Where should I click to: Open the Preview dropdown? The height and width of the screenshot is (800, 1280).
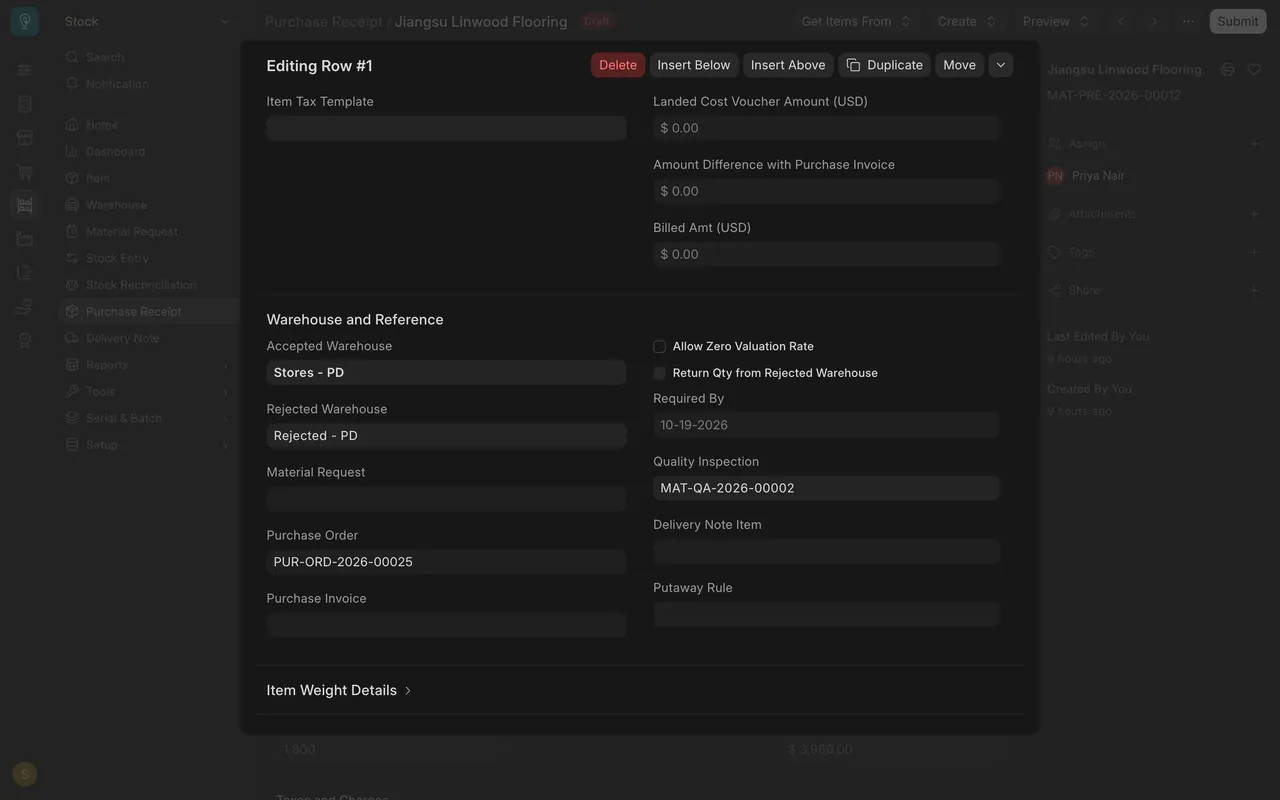click(1056, 21)
